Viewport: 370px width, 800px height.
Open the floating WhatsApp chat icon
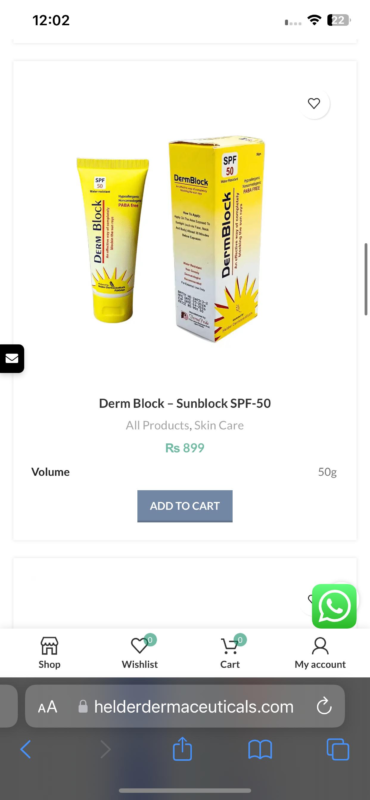[x=334, y=606]
